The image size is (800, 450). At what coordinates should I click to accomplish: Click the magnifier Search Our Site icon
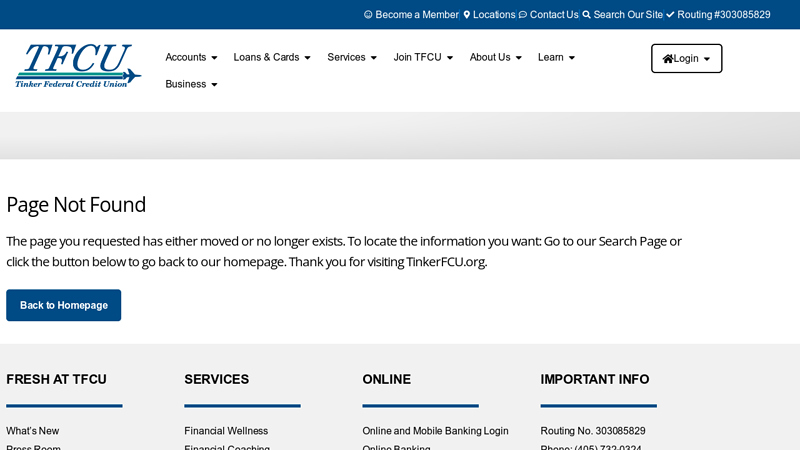coord(587,15)
